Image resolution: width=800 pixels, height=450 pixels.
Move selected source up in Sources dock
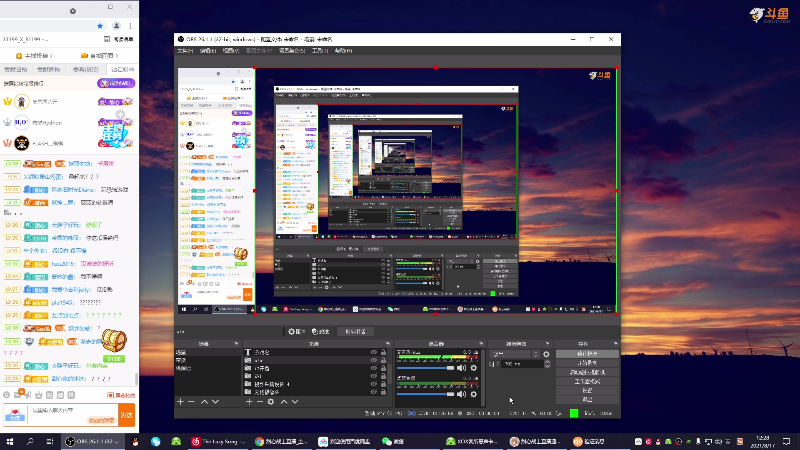[x=284, y=402]
